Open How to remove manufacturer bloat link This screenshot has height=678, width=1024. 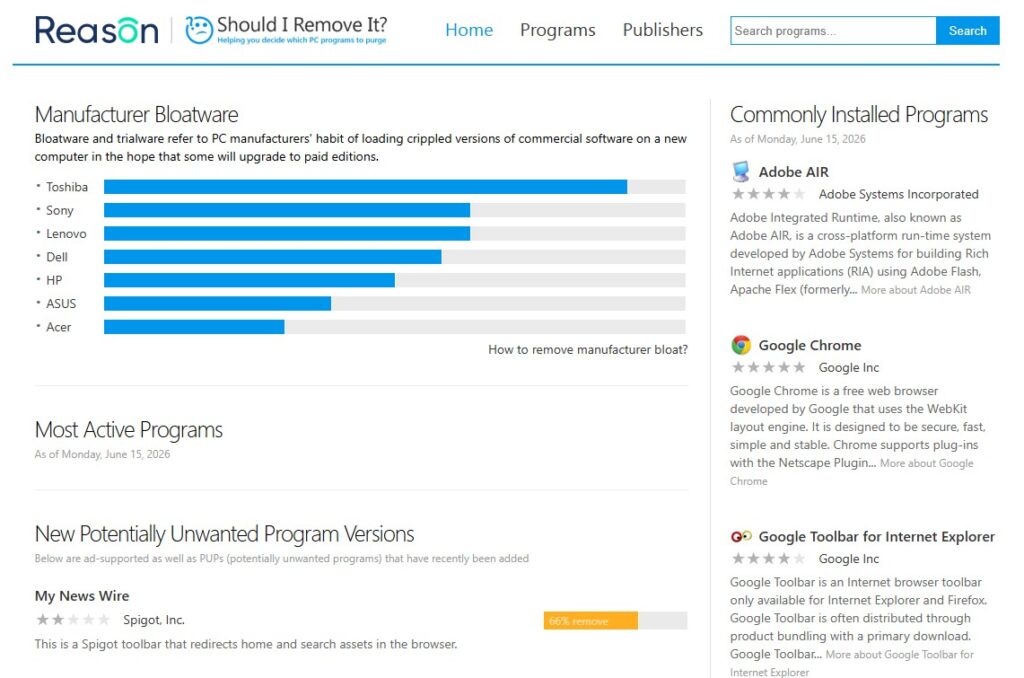[x=588, y=349]
